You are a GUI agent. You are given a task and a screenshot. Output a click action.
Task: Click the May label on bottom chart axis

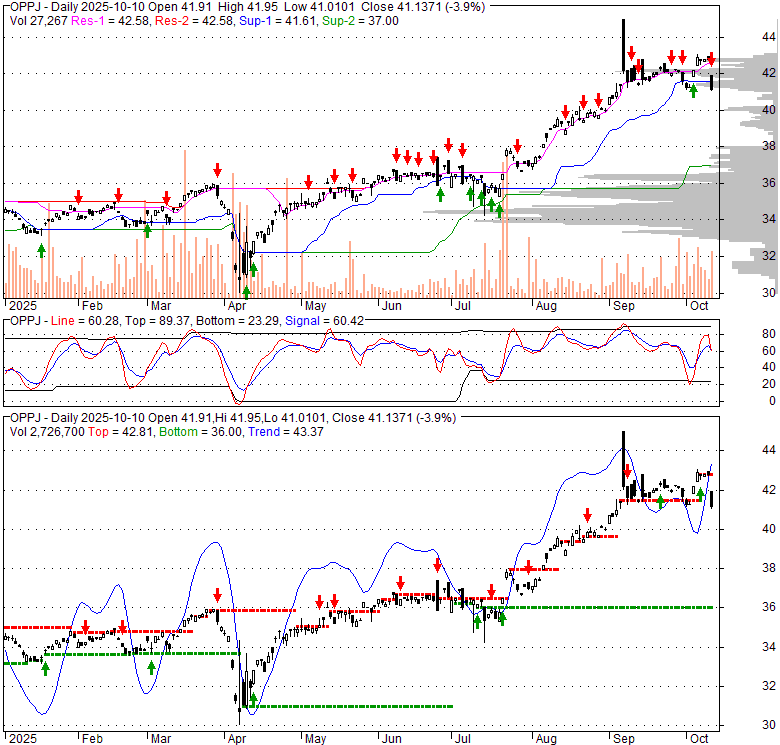[x=315, y=739]
